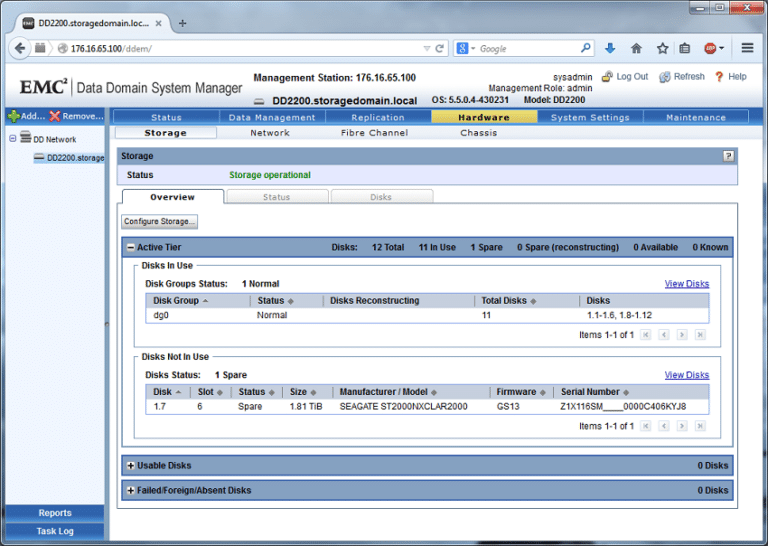Collapse the Active Tier section

[131, 247]
